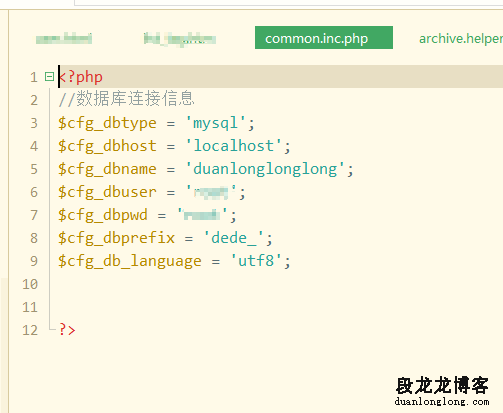This screenshot has width=503, height=413.
Task: Click the 'localhost' string value
Action: point(234,146)
